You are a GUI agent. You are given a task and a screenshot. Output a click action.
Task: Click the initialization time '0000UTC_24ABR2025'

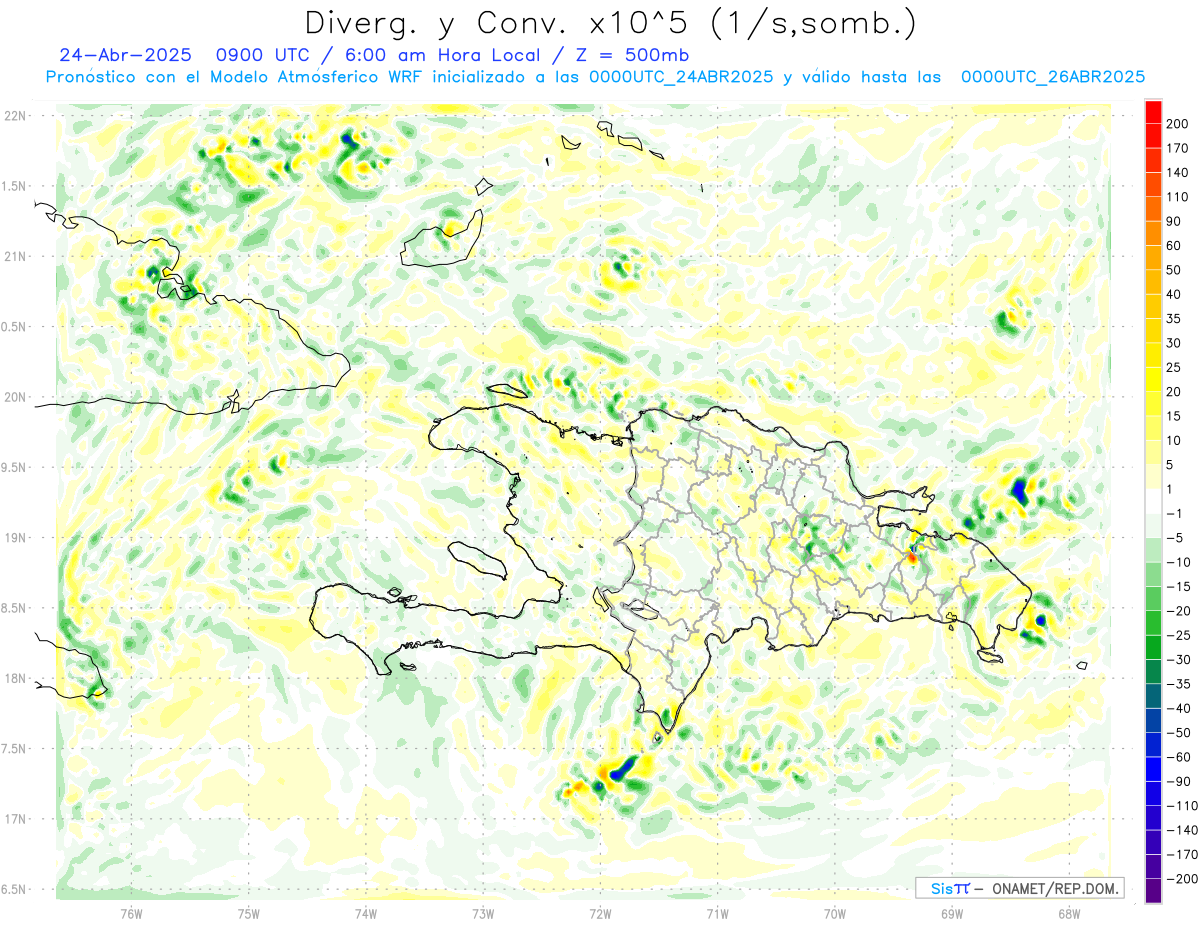(x=680, y=77)
